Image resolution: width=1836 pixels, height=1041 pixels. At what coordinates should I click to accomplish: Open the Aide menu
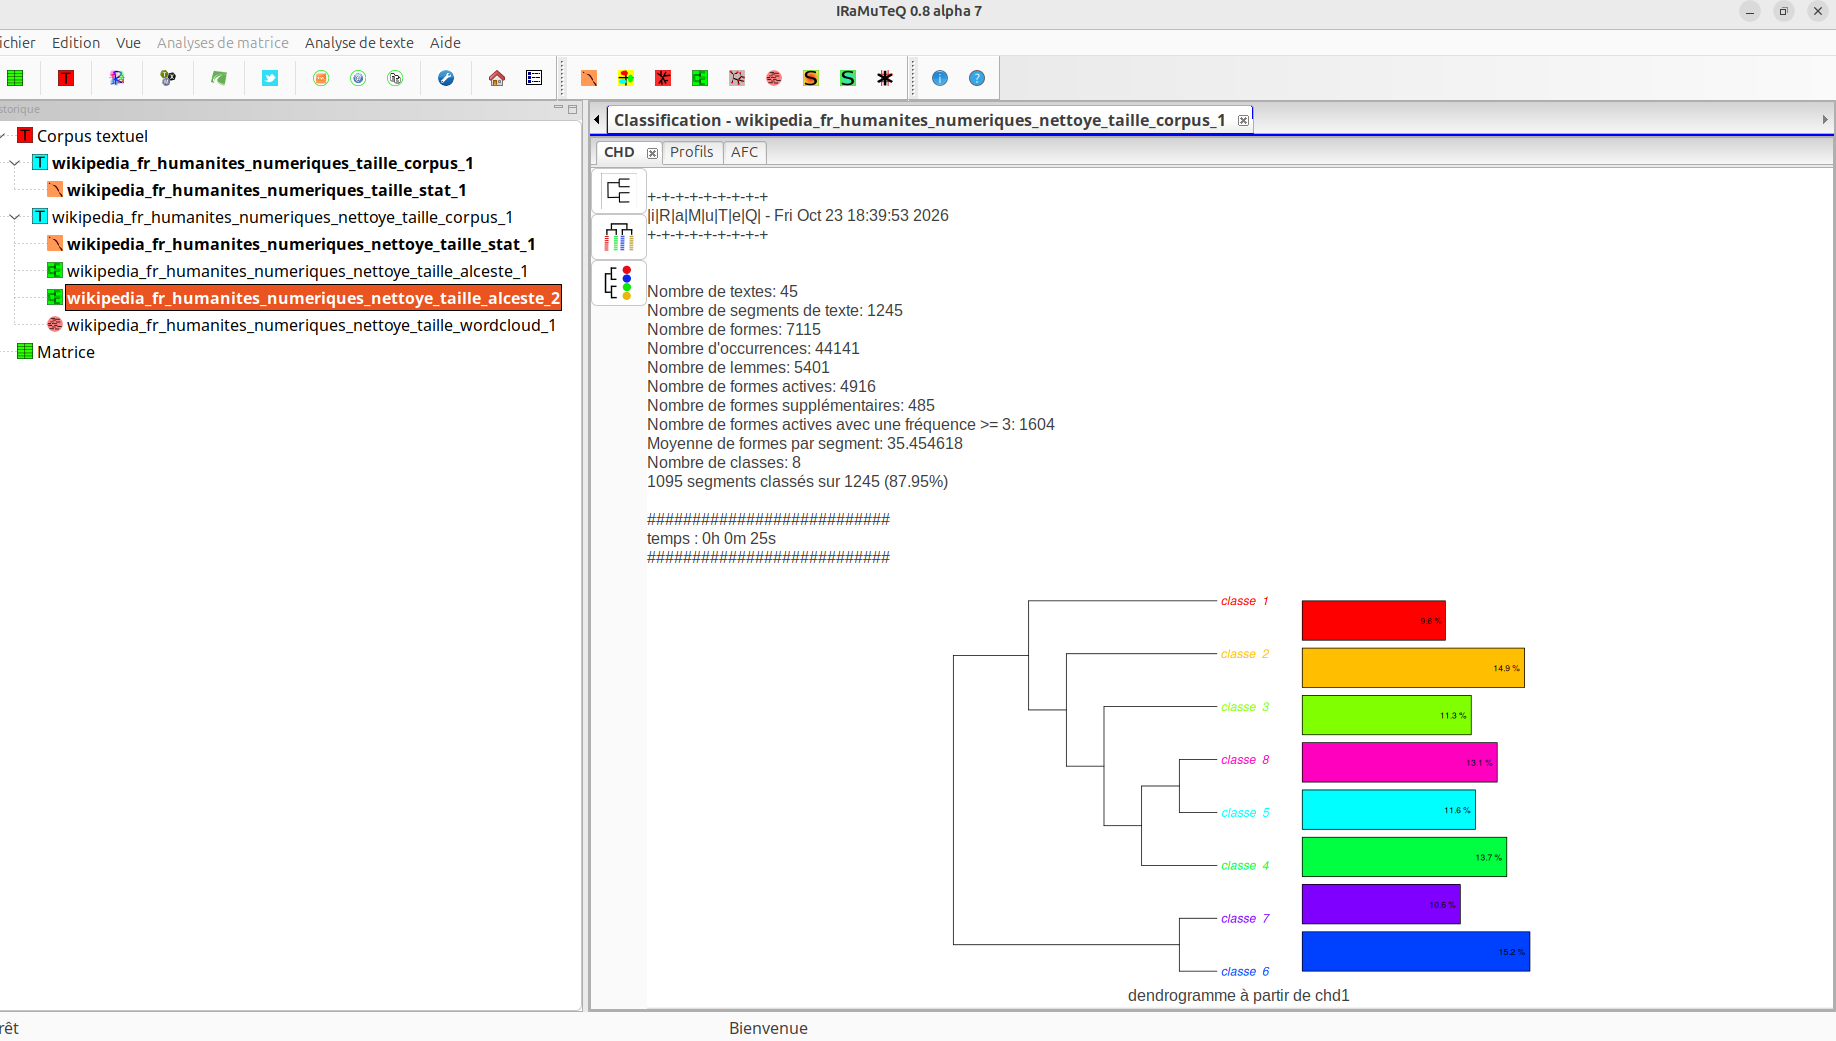click(x=445, y=43)
